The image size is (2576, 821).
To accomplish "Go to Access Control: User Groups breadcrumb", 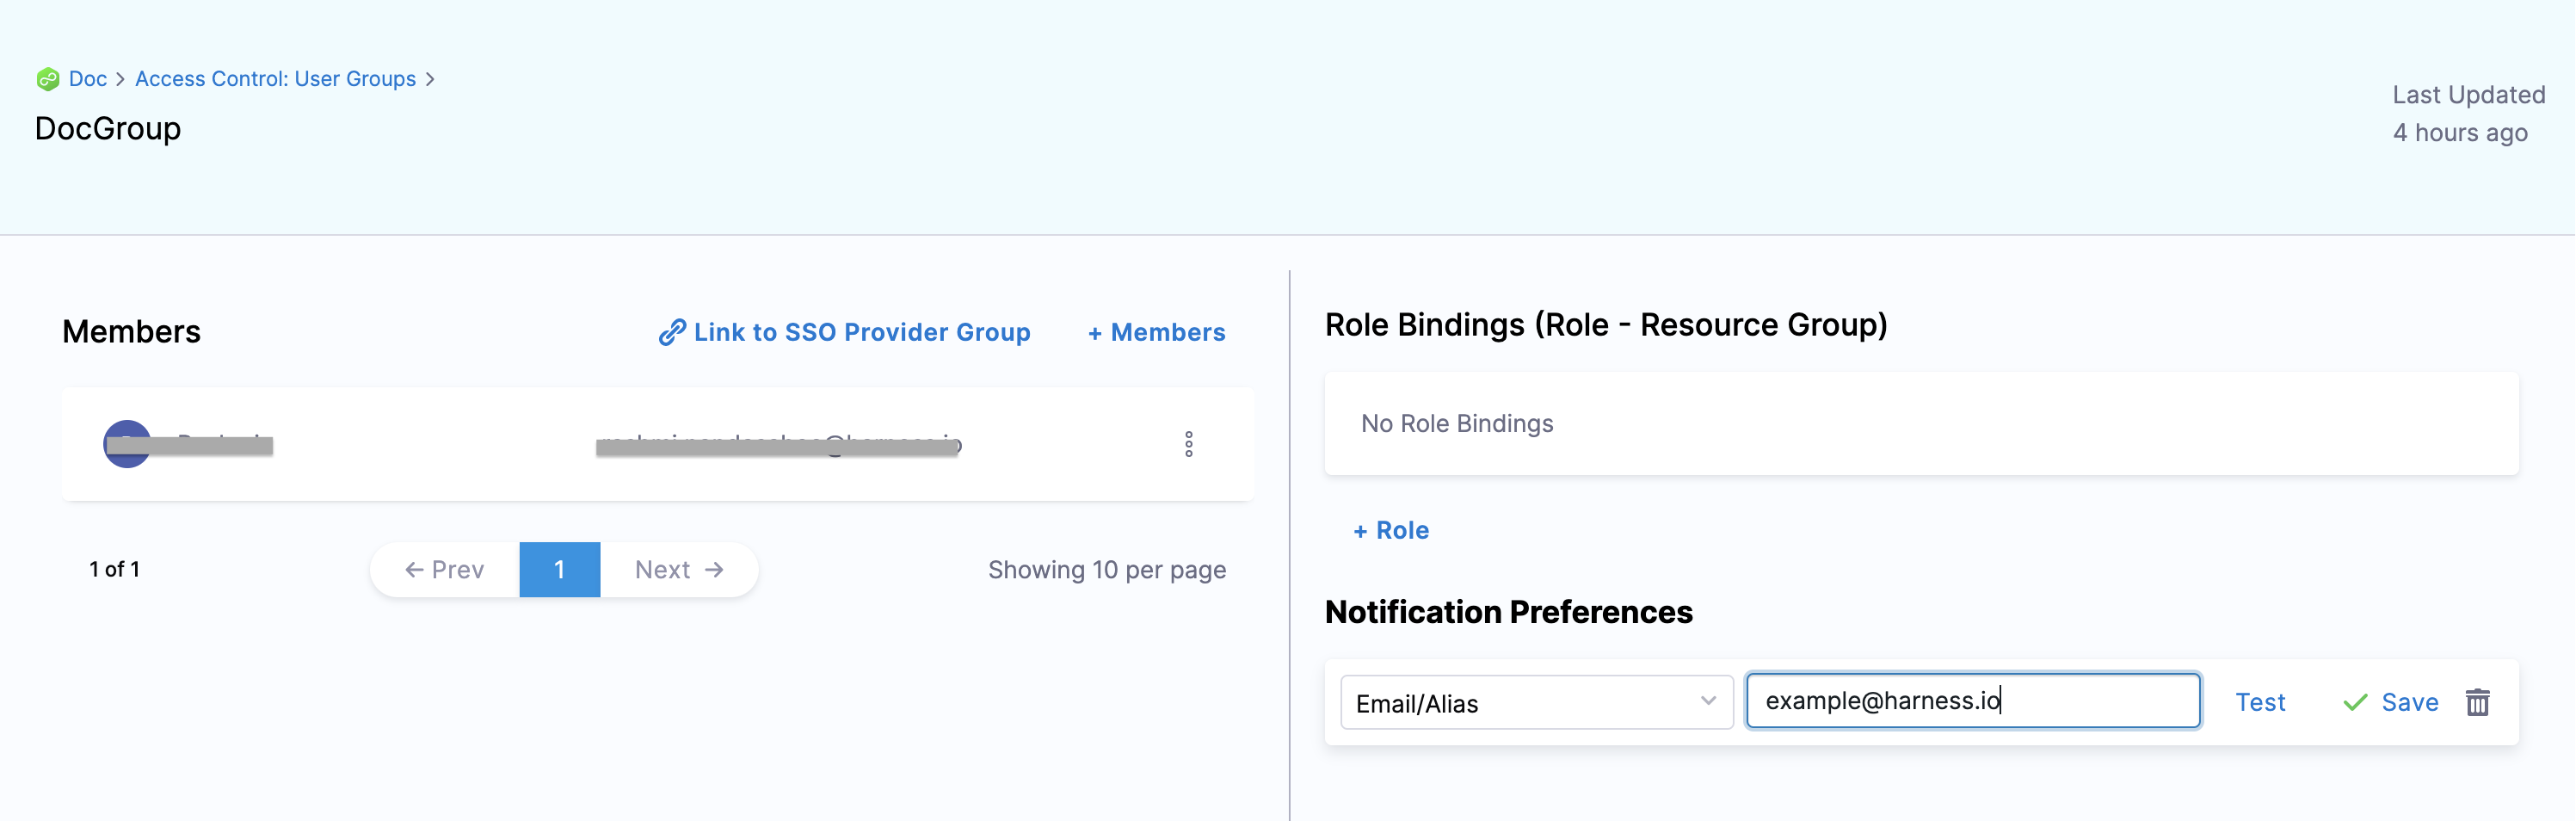I will pos(275,79).
